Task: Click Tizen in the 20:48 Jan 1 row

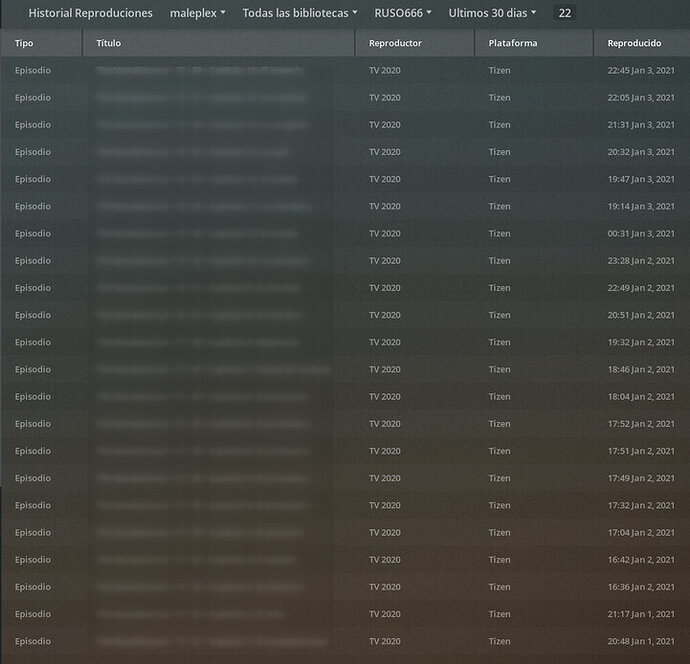Action: [499, 642]
